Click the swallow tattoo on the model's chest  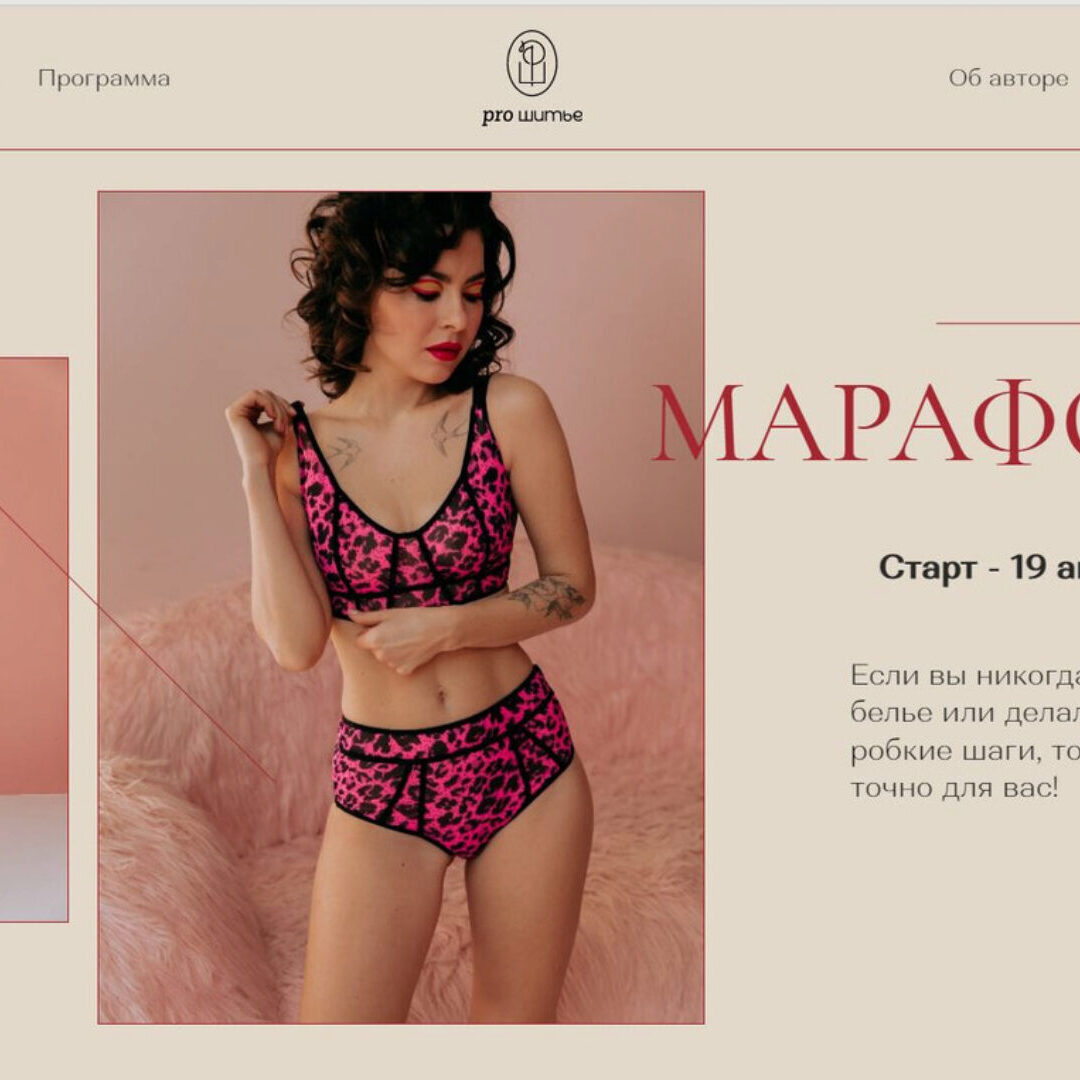342,451
